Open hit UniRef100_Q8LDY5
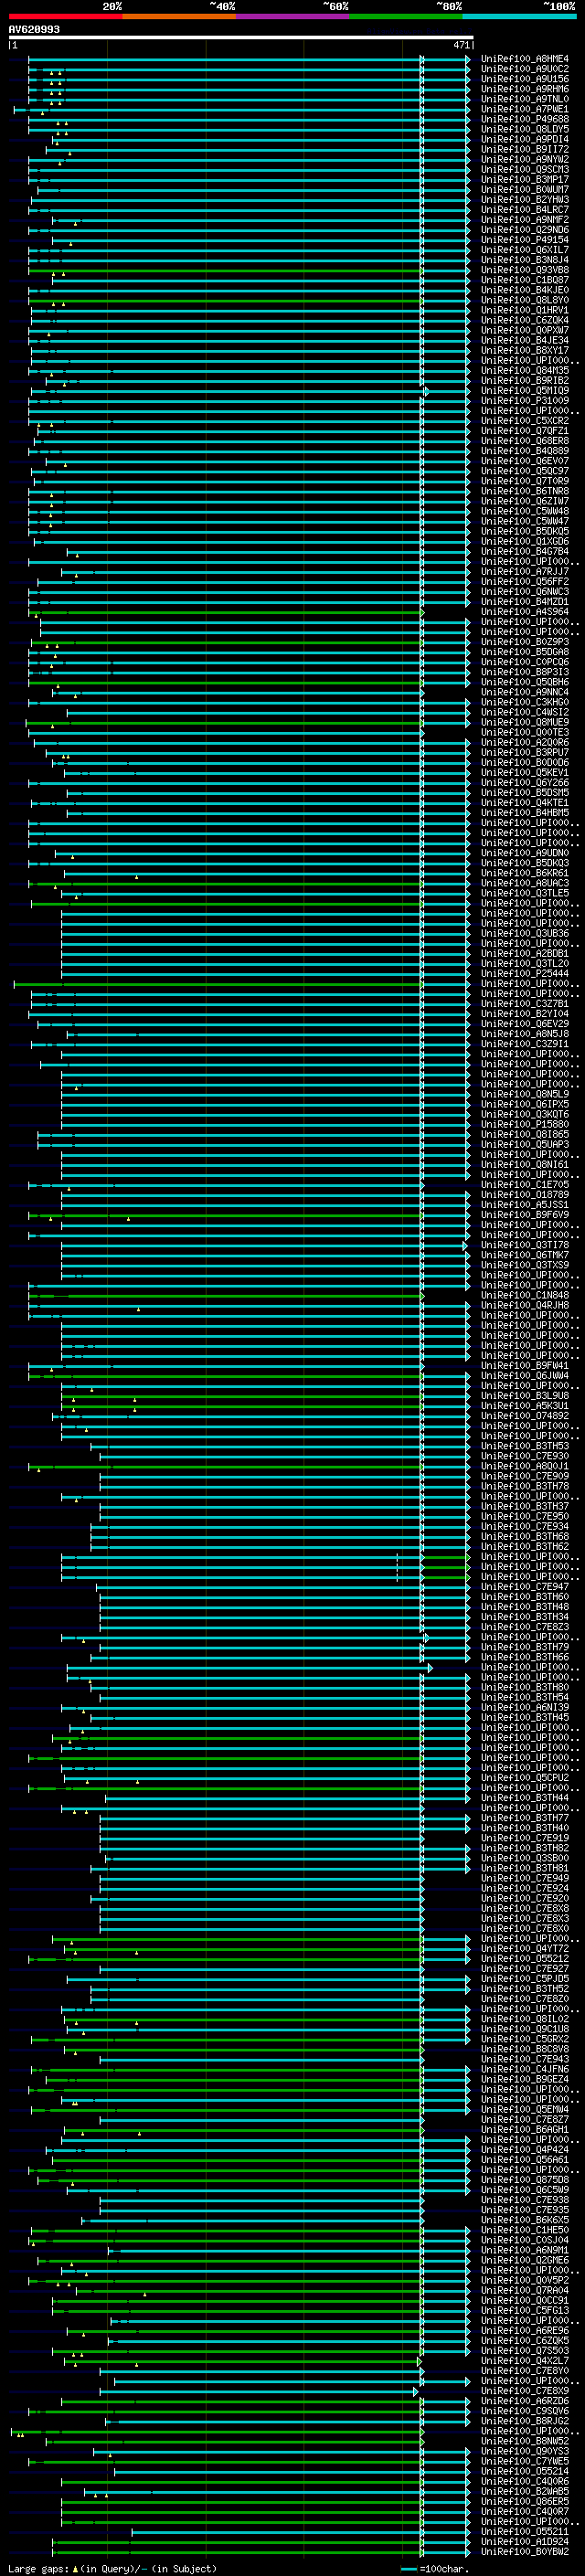Screen dimensions: 585x2576 [x=524, y=129]
